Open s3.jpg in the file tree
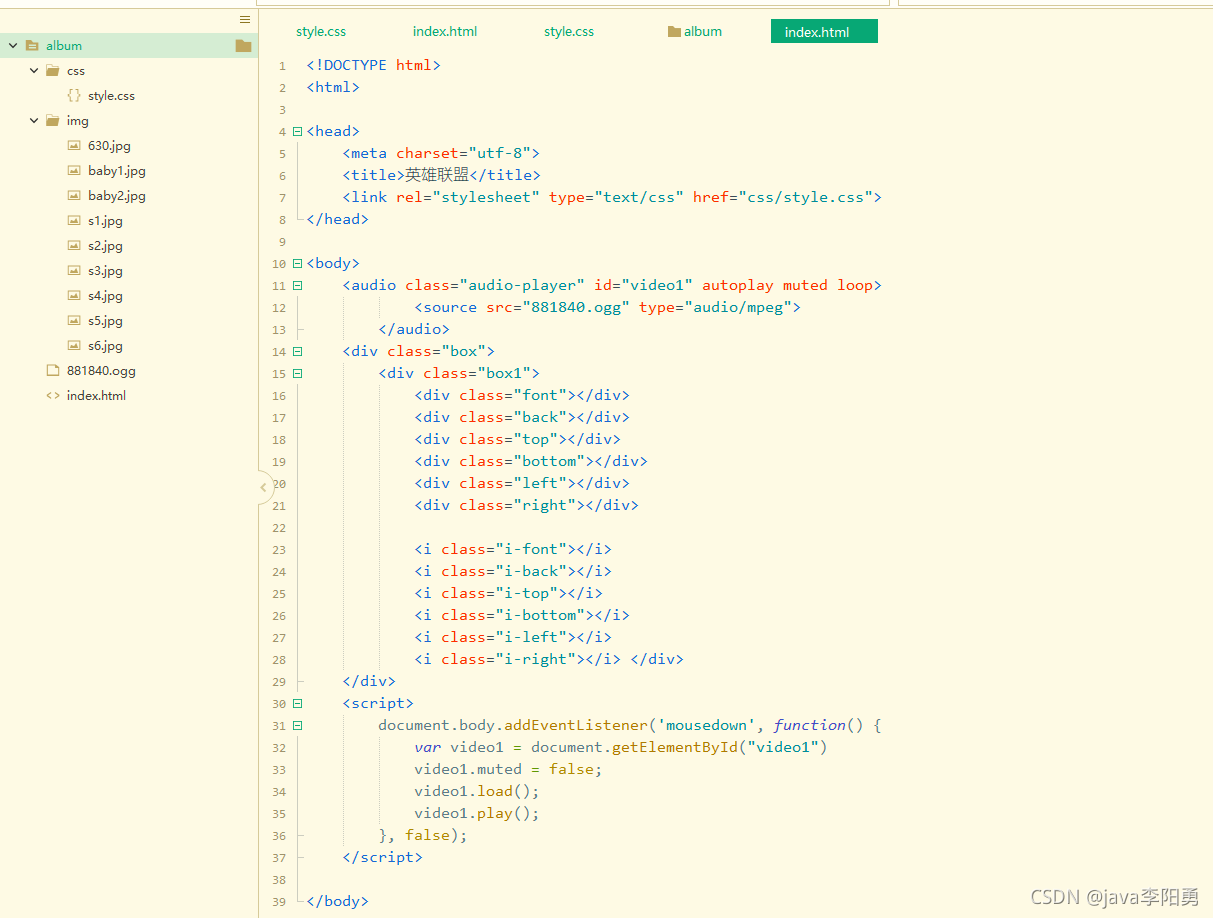This screenshot has height=918, width=1213. point(105,270)
